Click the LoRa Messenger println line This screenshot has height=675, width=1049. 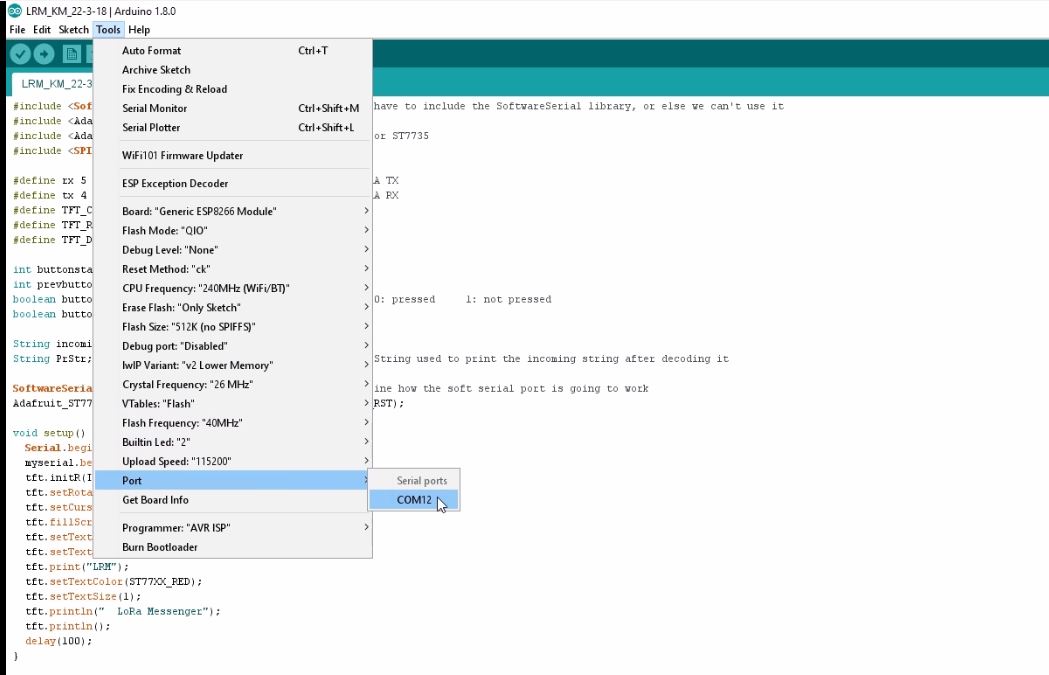pyautogui.click(x=122, y=611)
